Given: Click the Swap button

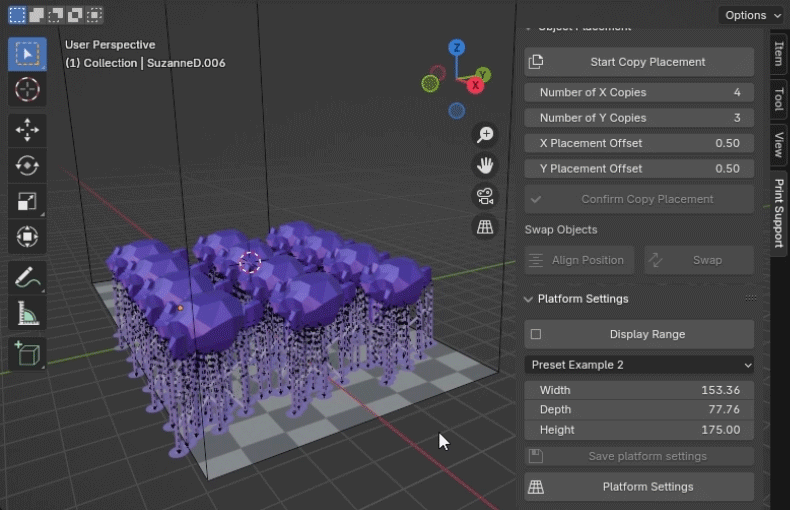Looking at the screenshot, I should (699, 260).
